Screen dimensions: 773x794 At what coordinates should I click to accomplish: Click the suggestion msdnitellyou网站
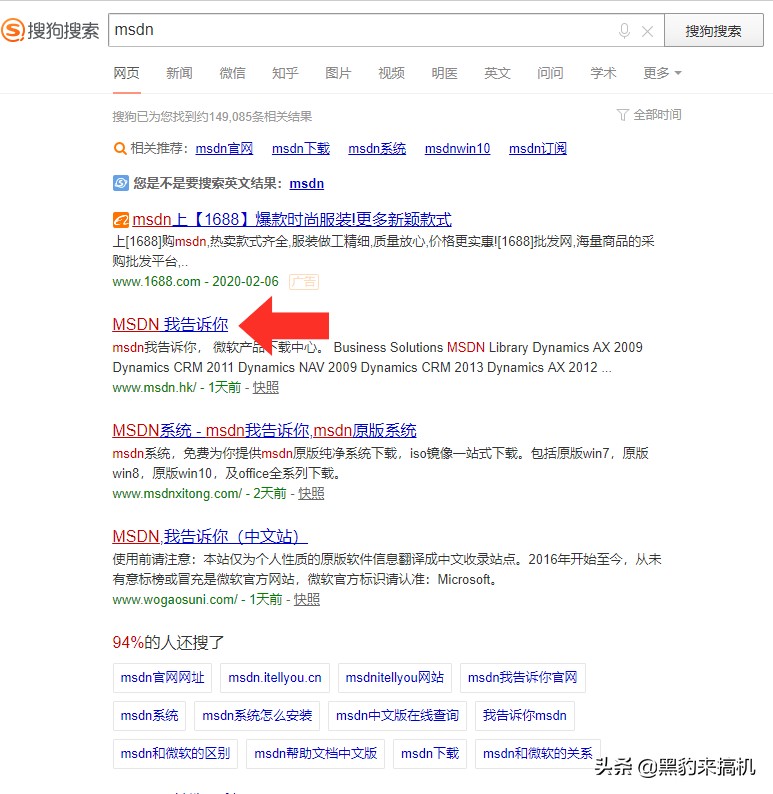[x=395, y=678]
